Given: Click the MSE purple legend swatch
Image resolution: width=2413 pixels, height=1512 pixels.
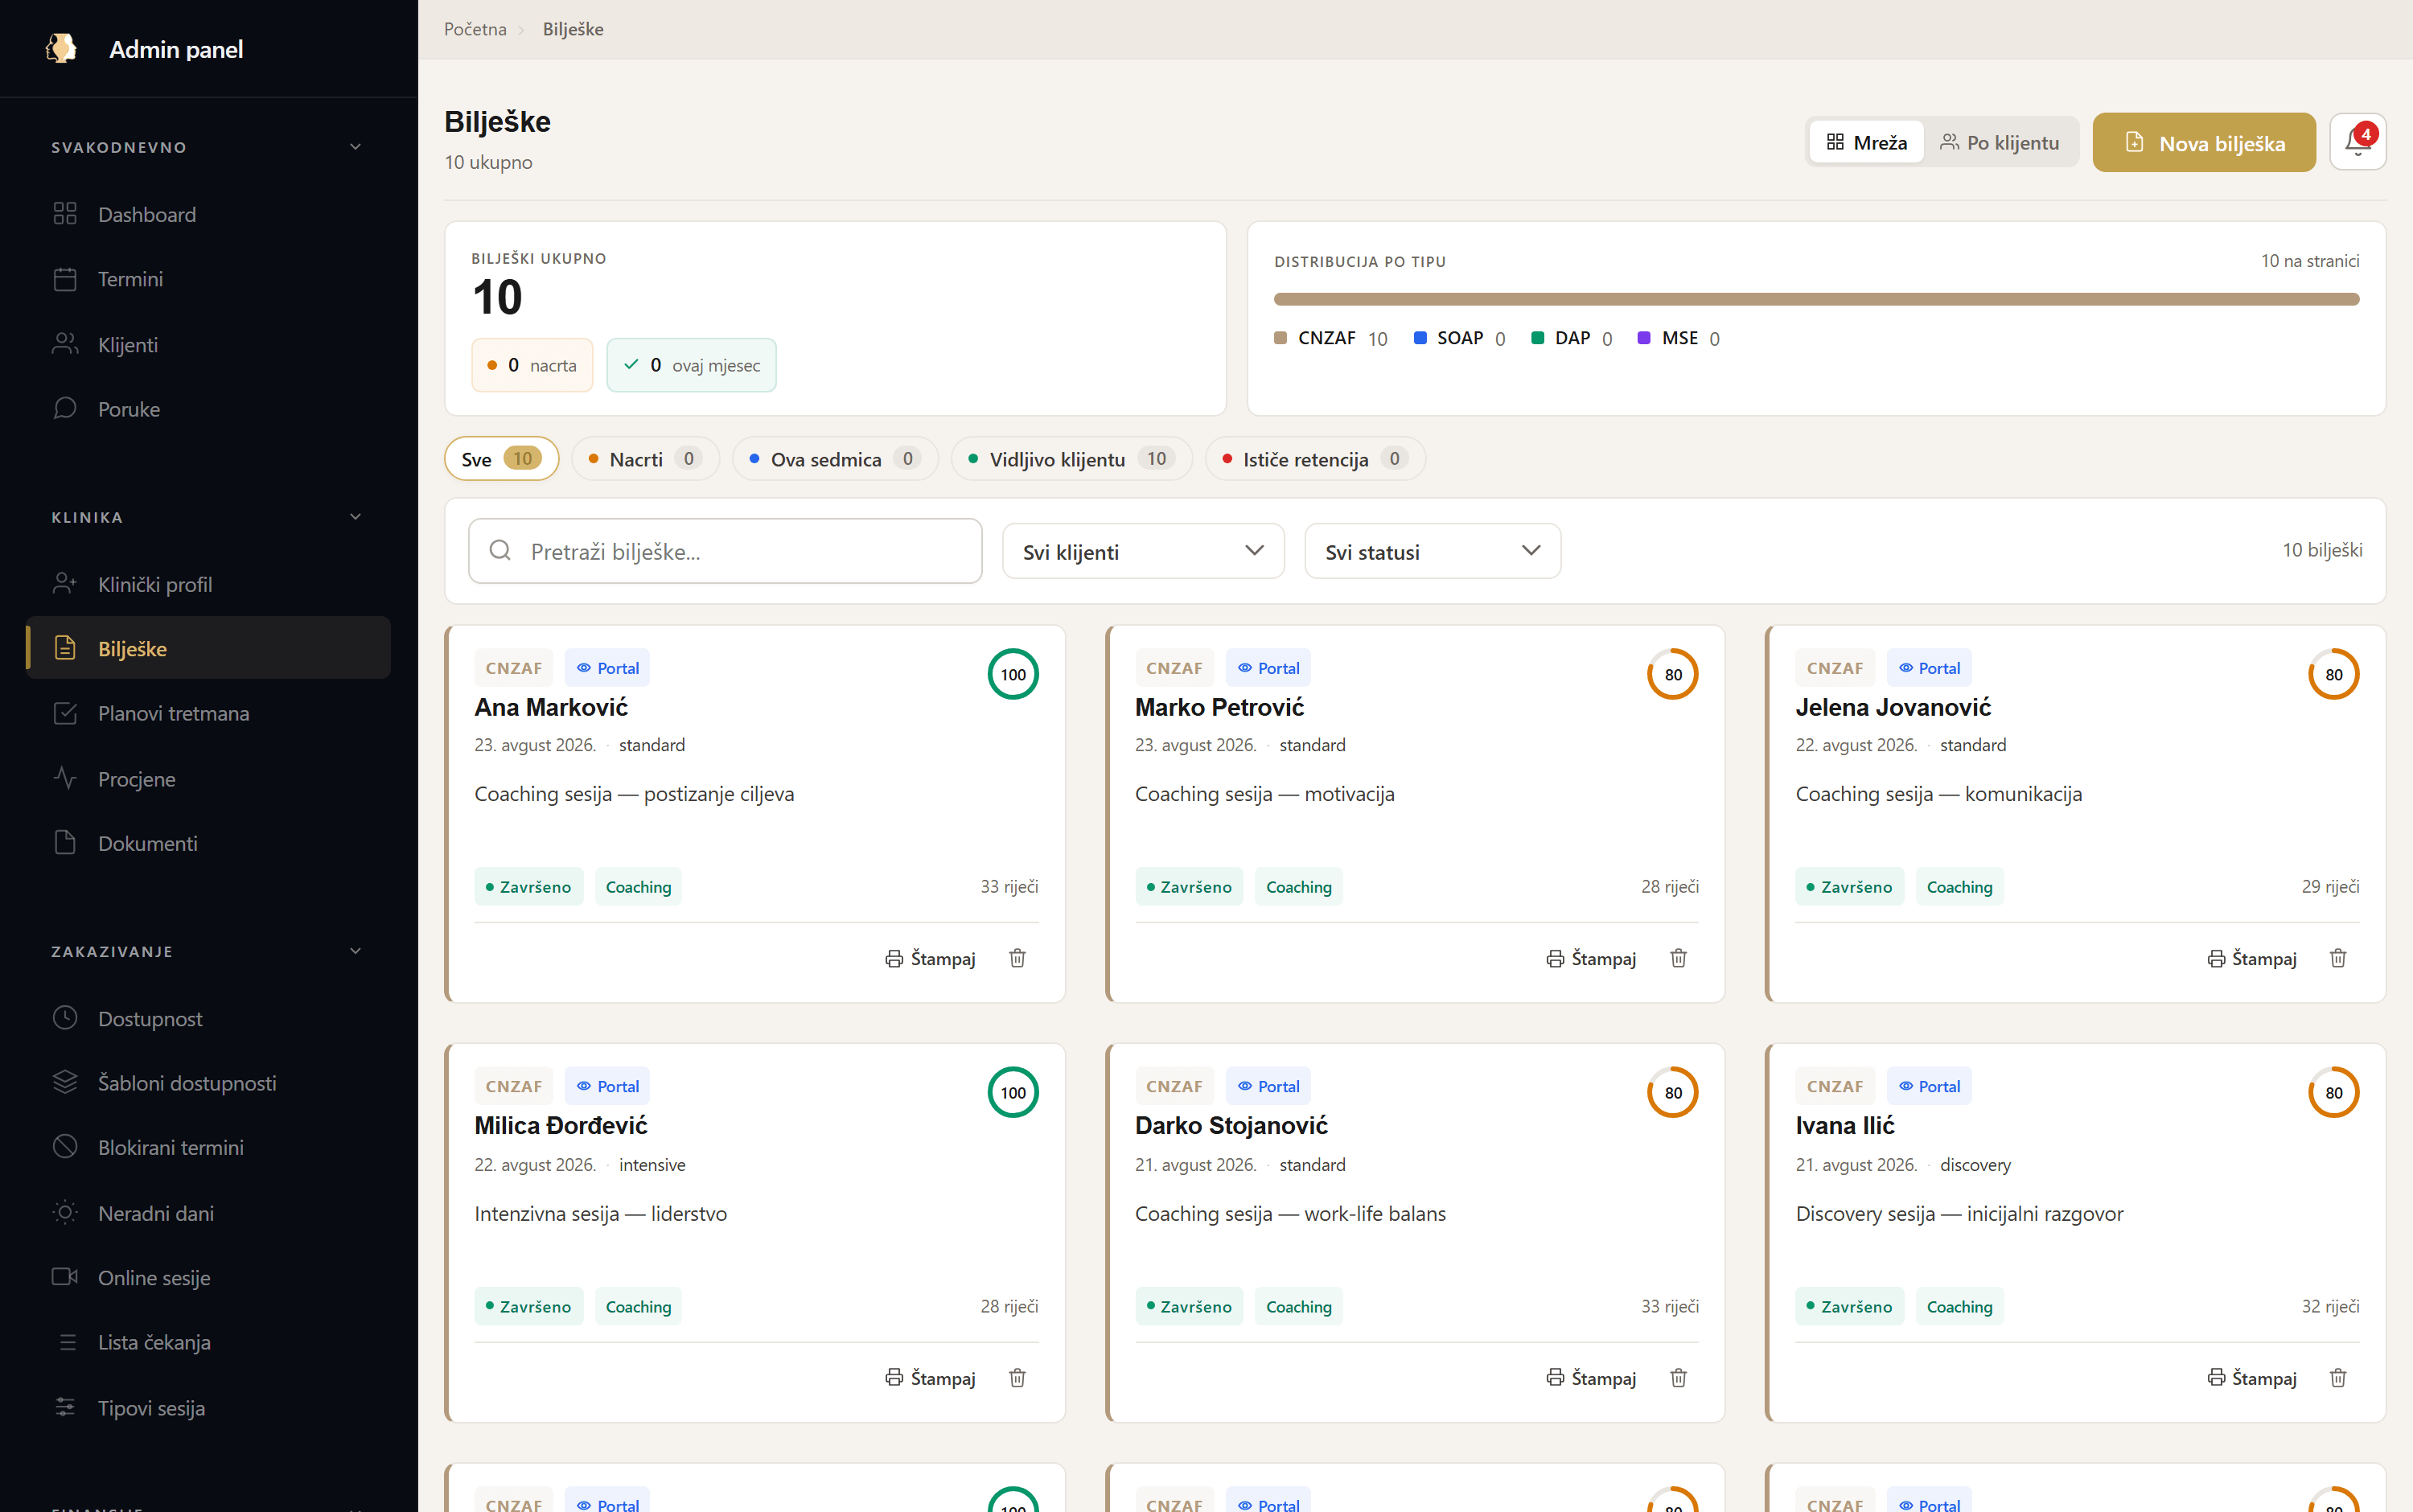Looking at the screenshot, I should (x=1643, y=338).
